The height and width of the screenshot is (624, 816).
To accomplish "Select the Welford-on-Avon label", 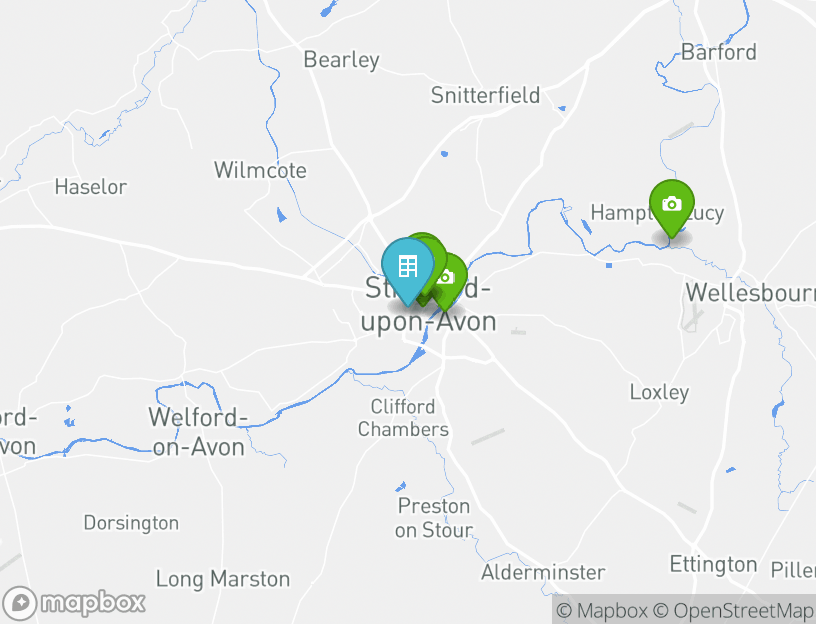I will 198,432.
